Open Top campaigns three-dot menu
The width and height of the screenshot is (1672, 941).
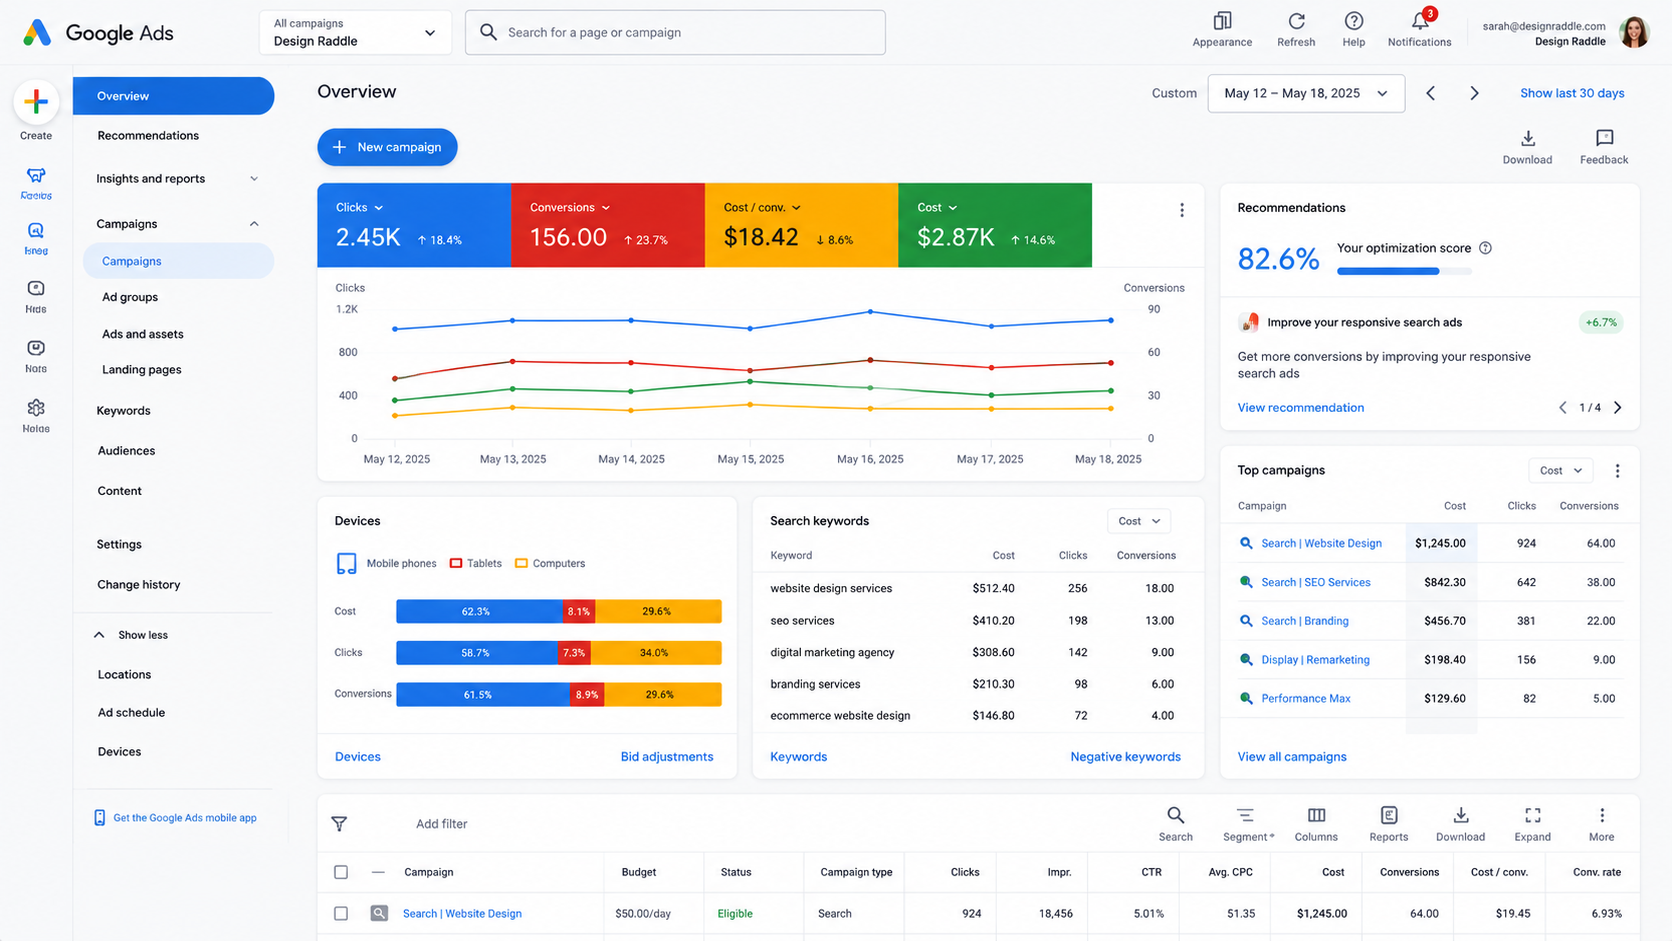pyautogui.click(x=1617, y=471)
